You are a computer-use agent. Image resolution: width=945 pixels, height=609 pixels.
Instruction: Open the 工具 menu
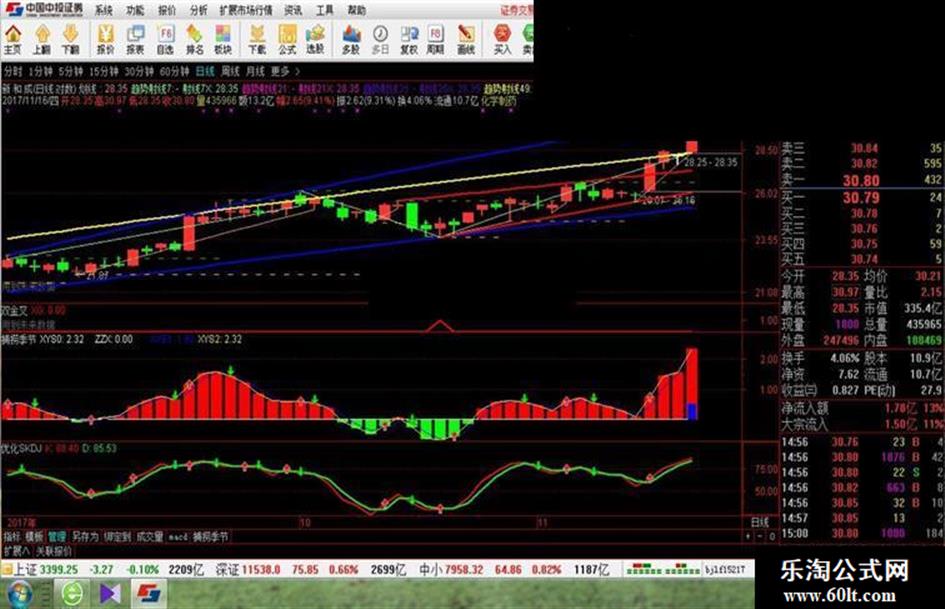(x=325, y=10)
